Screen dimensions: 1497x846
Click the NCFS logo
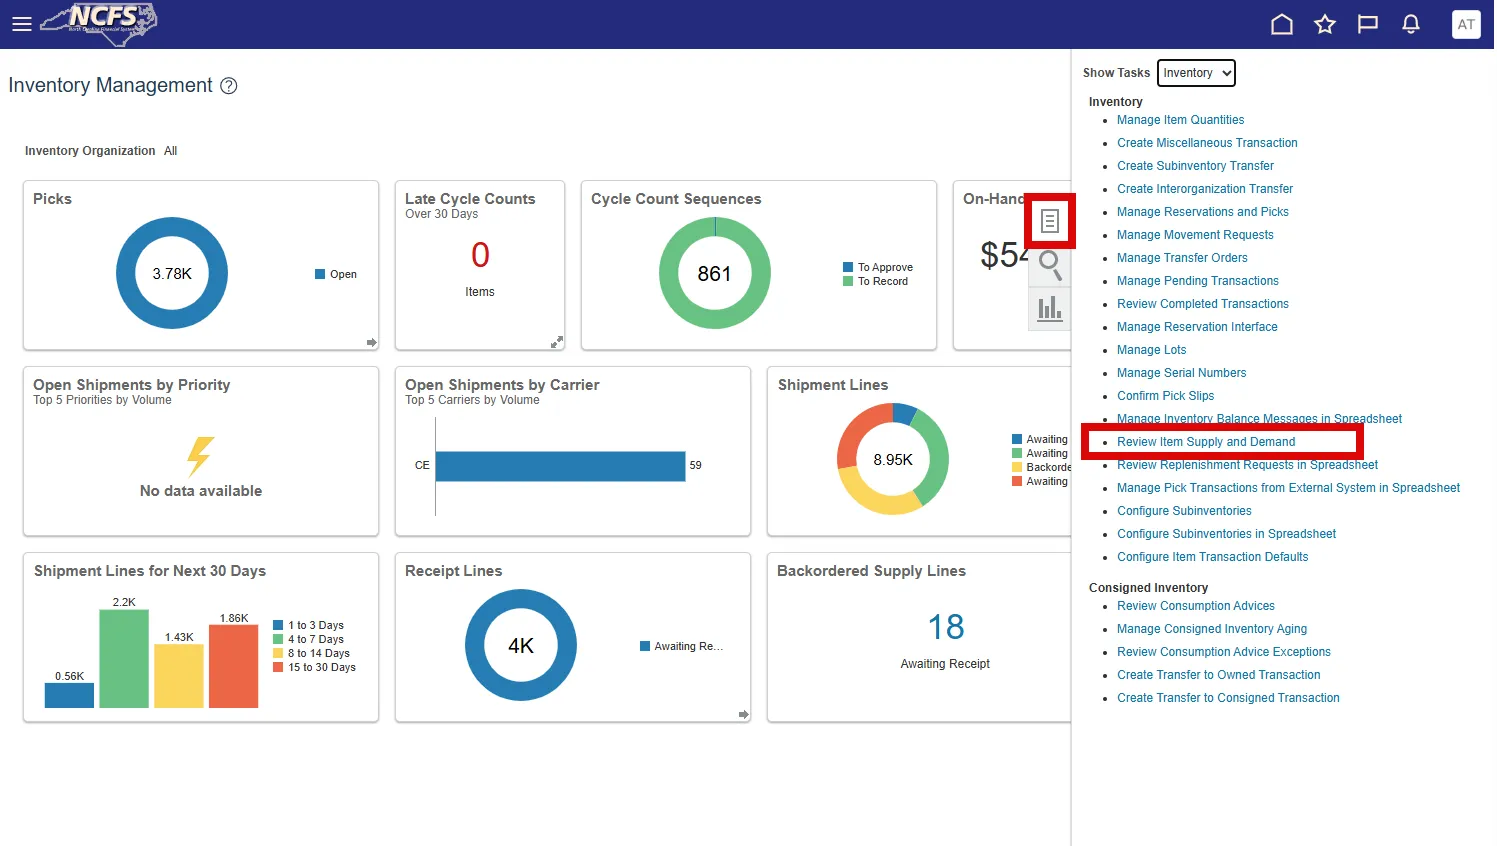click(x=99, y=22)
